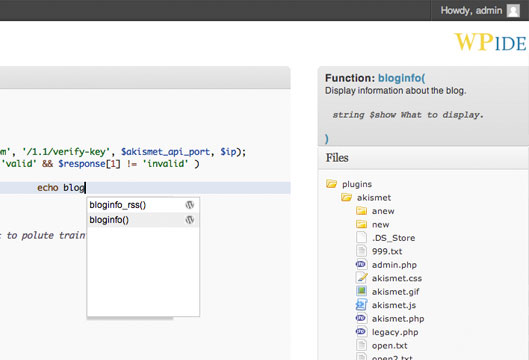The width and height of the screenshot is (529, 360).
Task: Open the new folder icon
Action: pyautogui.click(x=361, y=224)
